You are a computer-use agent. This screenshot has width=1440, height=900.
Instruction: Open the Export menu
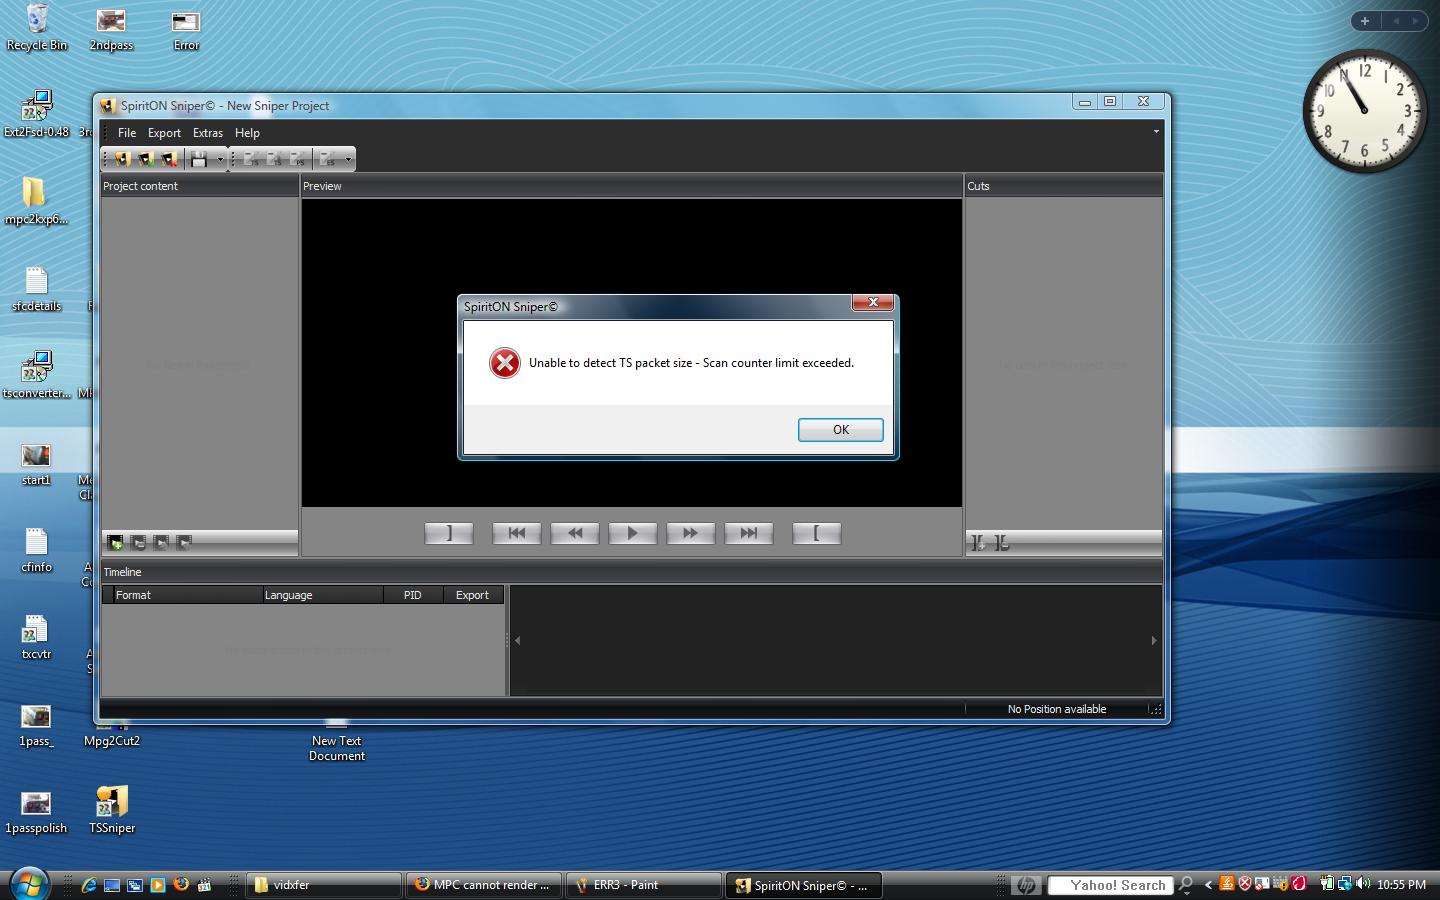tap(164, 133)
